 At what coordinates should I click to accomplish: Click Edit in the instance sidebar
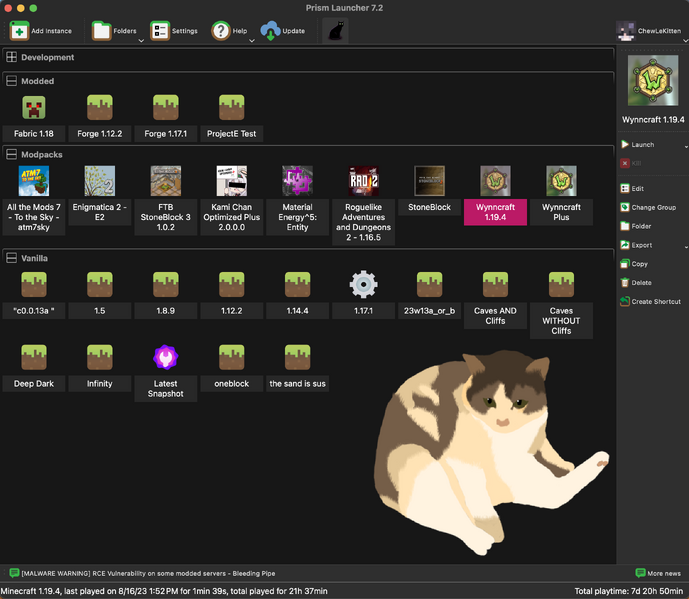coord(638,188)
